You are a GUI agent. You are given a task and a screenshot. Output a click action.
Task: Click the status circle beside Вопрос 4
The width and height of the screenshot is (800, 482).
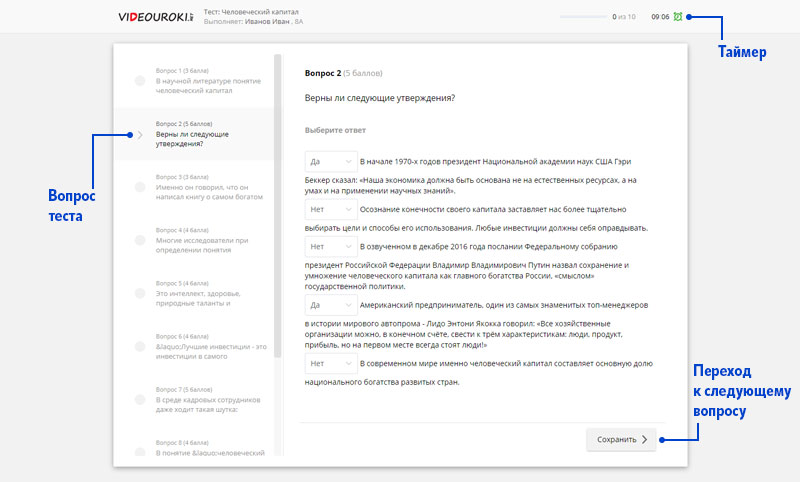(140, 240)
